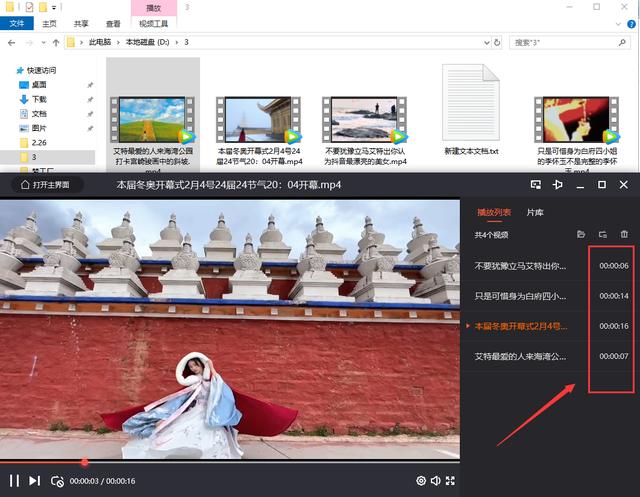Click the timer icon next to playback time
This screenshot has width=640, height=497.
pyautogui.click(x=58, y=481)
